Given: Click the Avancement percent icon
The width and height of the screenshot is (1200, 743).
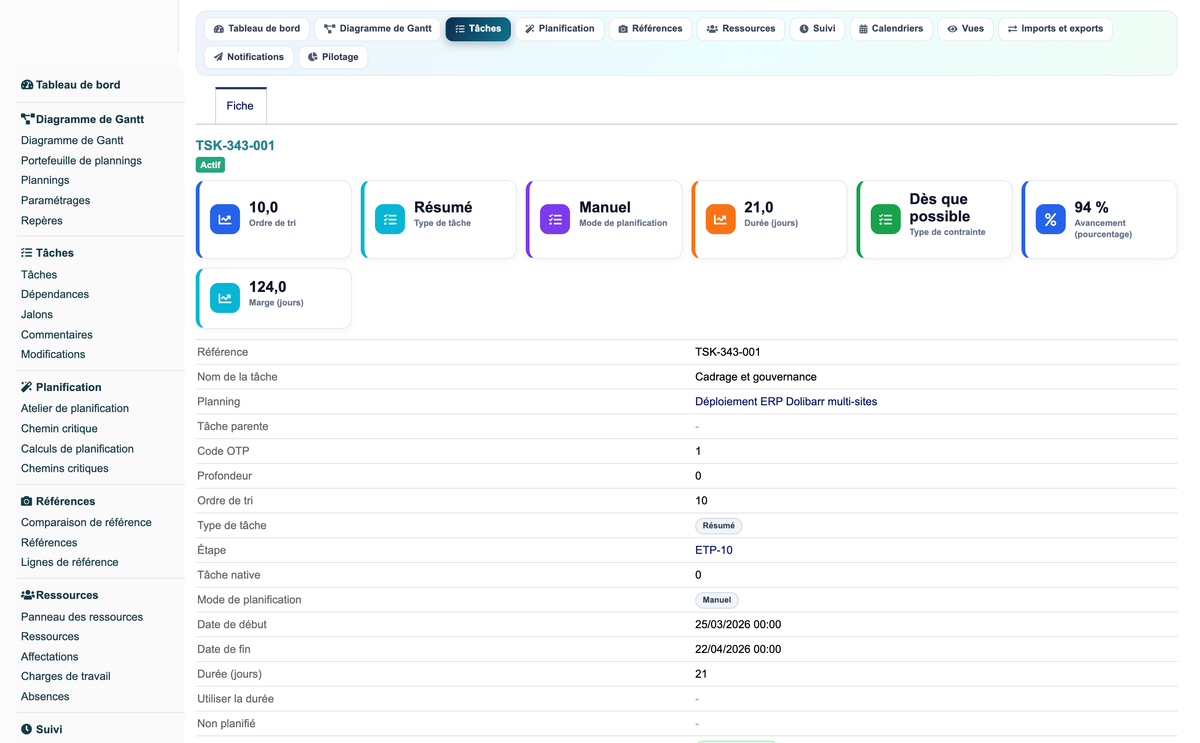Looking at the screenshot, I should click(1050, 219).
